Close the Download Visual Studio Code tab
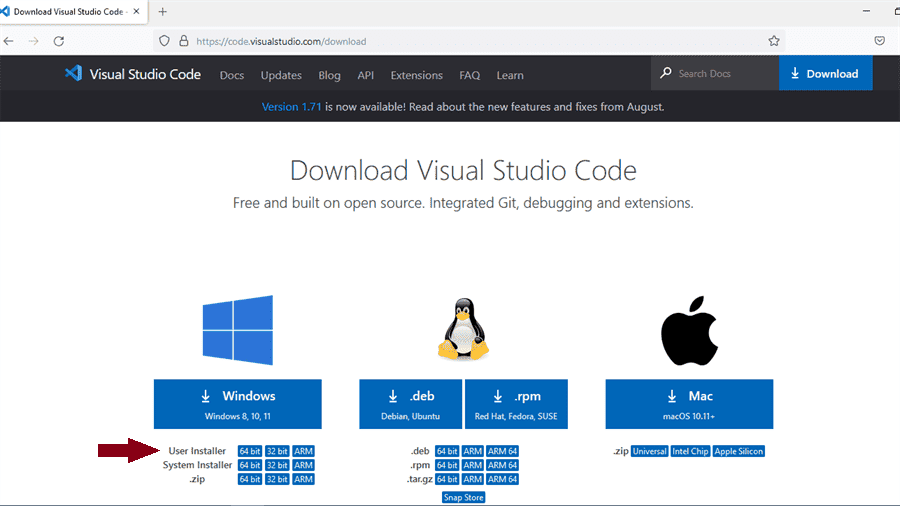This screenshot has height=506, width=900. pyautogui.click(x=136, y=11)
